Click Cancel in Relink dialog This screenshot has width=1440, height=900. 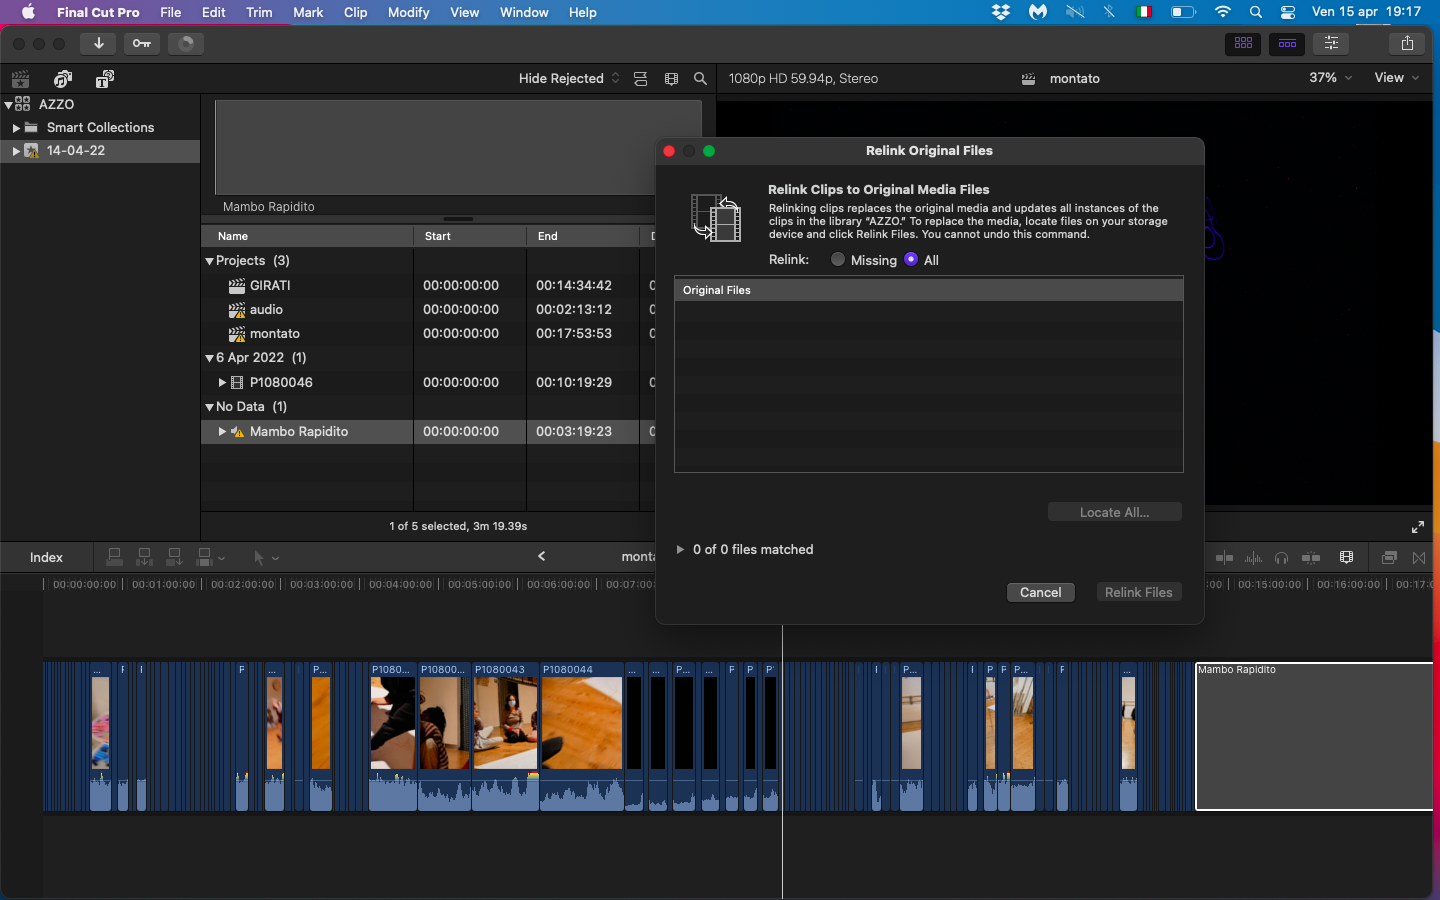click(1040, 592)
